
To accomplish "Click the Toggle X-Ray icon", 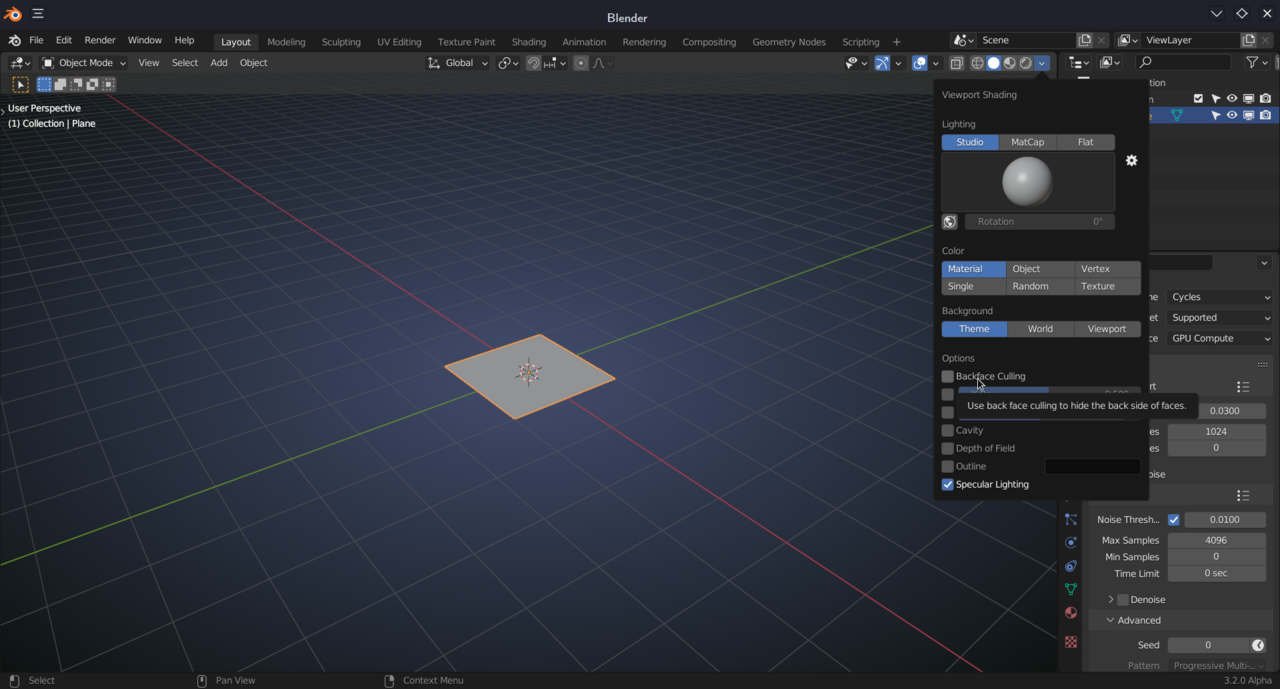I will pyautogui.click(x=956, y=63).
